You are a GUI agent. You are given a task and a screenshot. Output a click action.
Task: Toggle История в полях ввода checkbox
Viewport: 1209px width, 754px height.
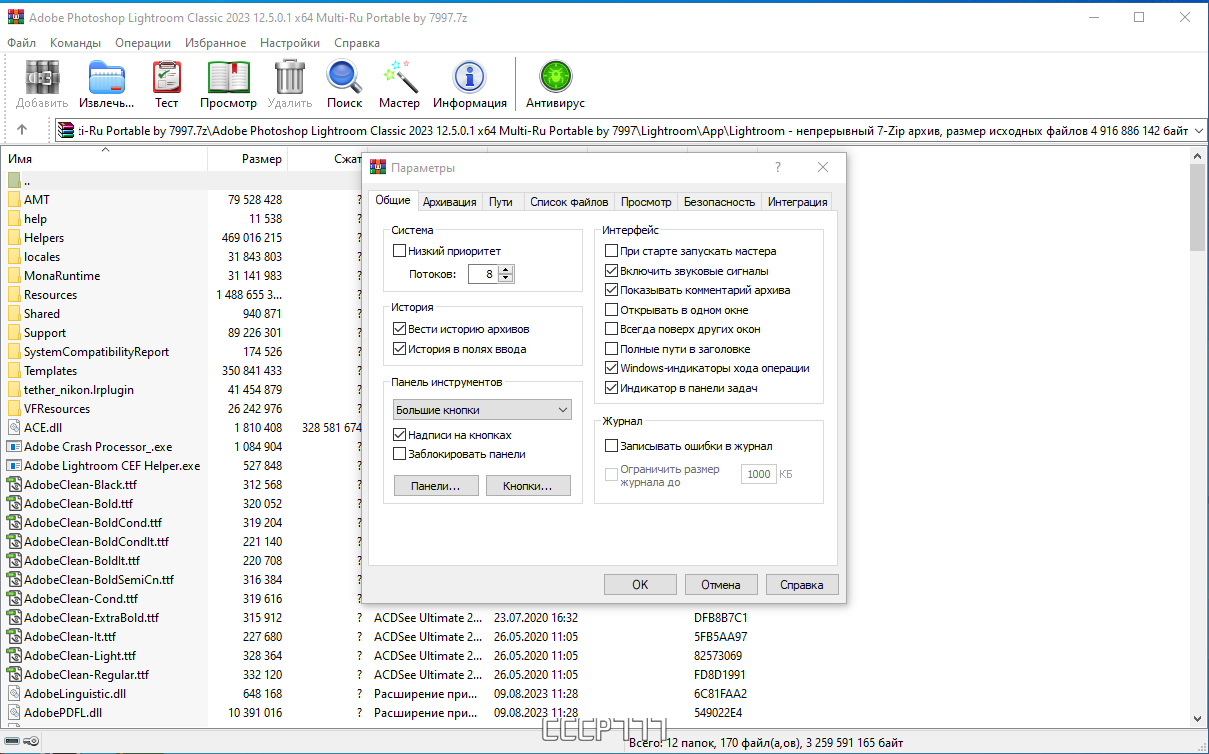400,349
